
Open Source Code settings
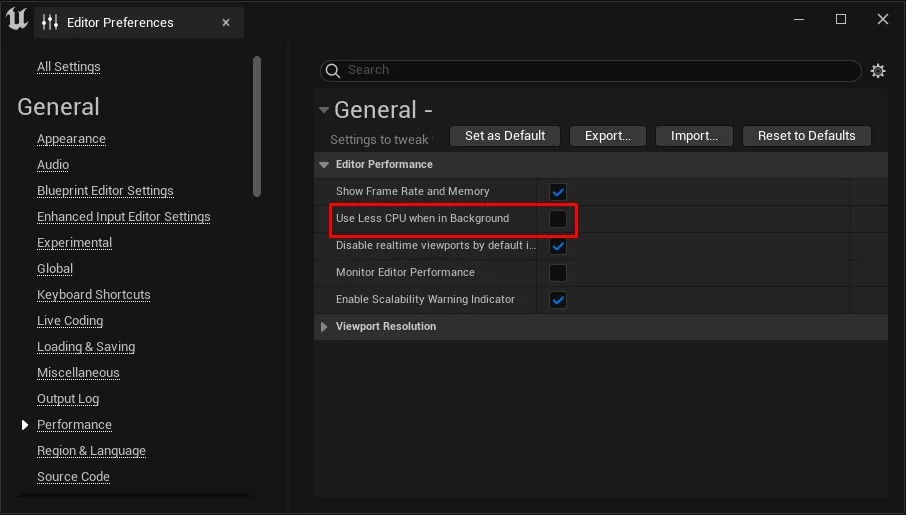73,477
